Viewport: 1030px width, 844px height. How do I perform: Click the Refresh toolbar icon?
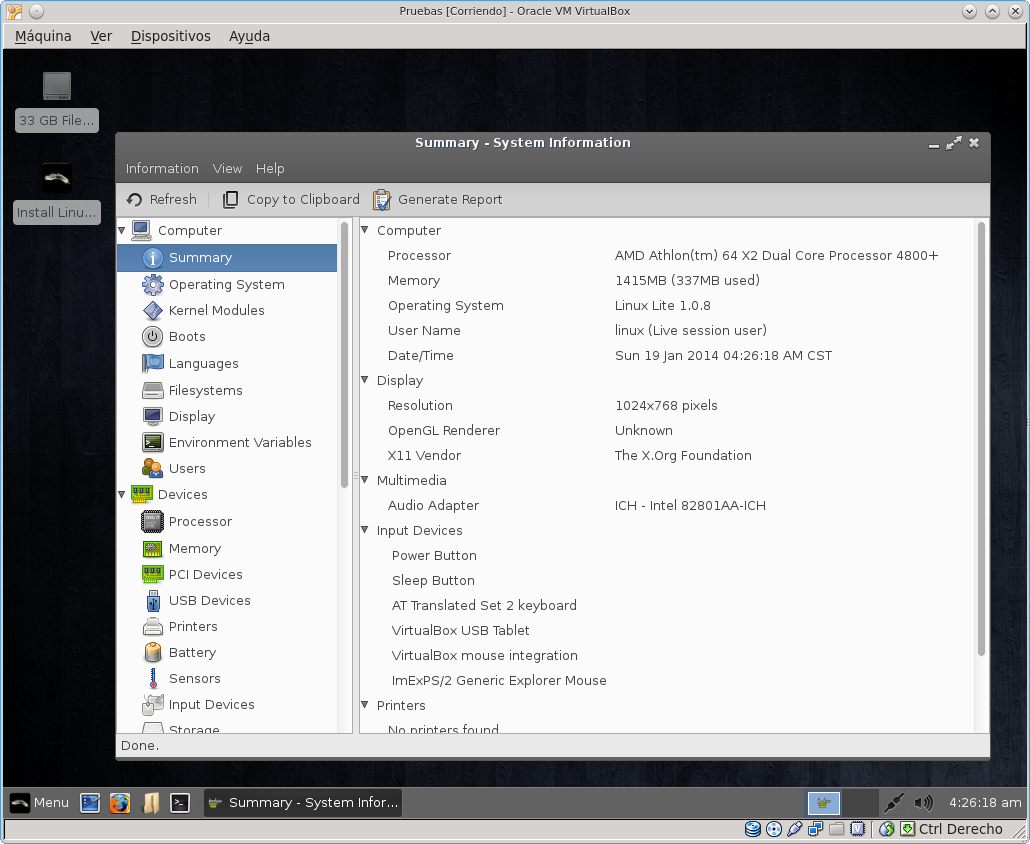[135, 200]
